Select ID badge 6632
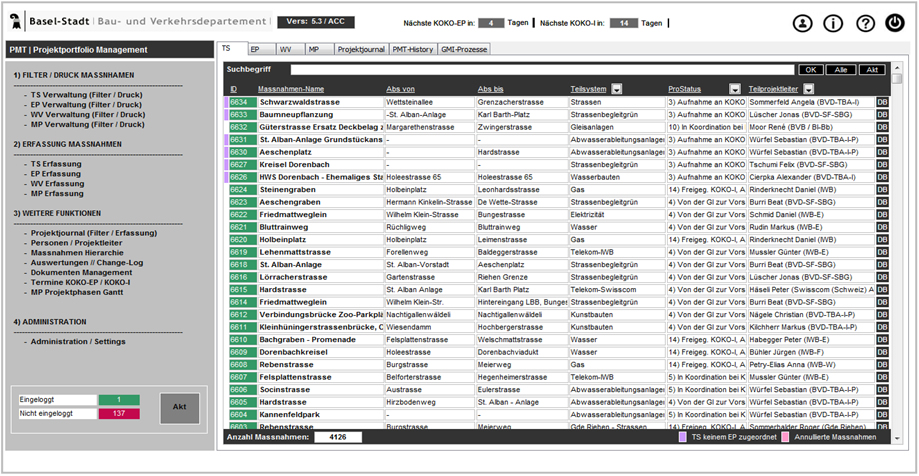919x476 pixels. point(239,127)
